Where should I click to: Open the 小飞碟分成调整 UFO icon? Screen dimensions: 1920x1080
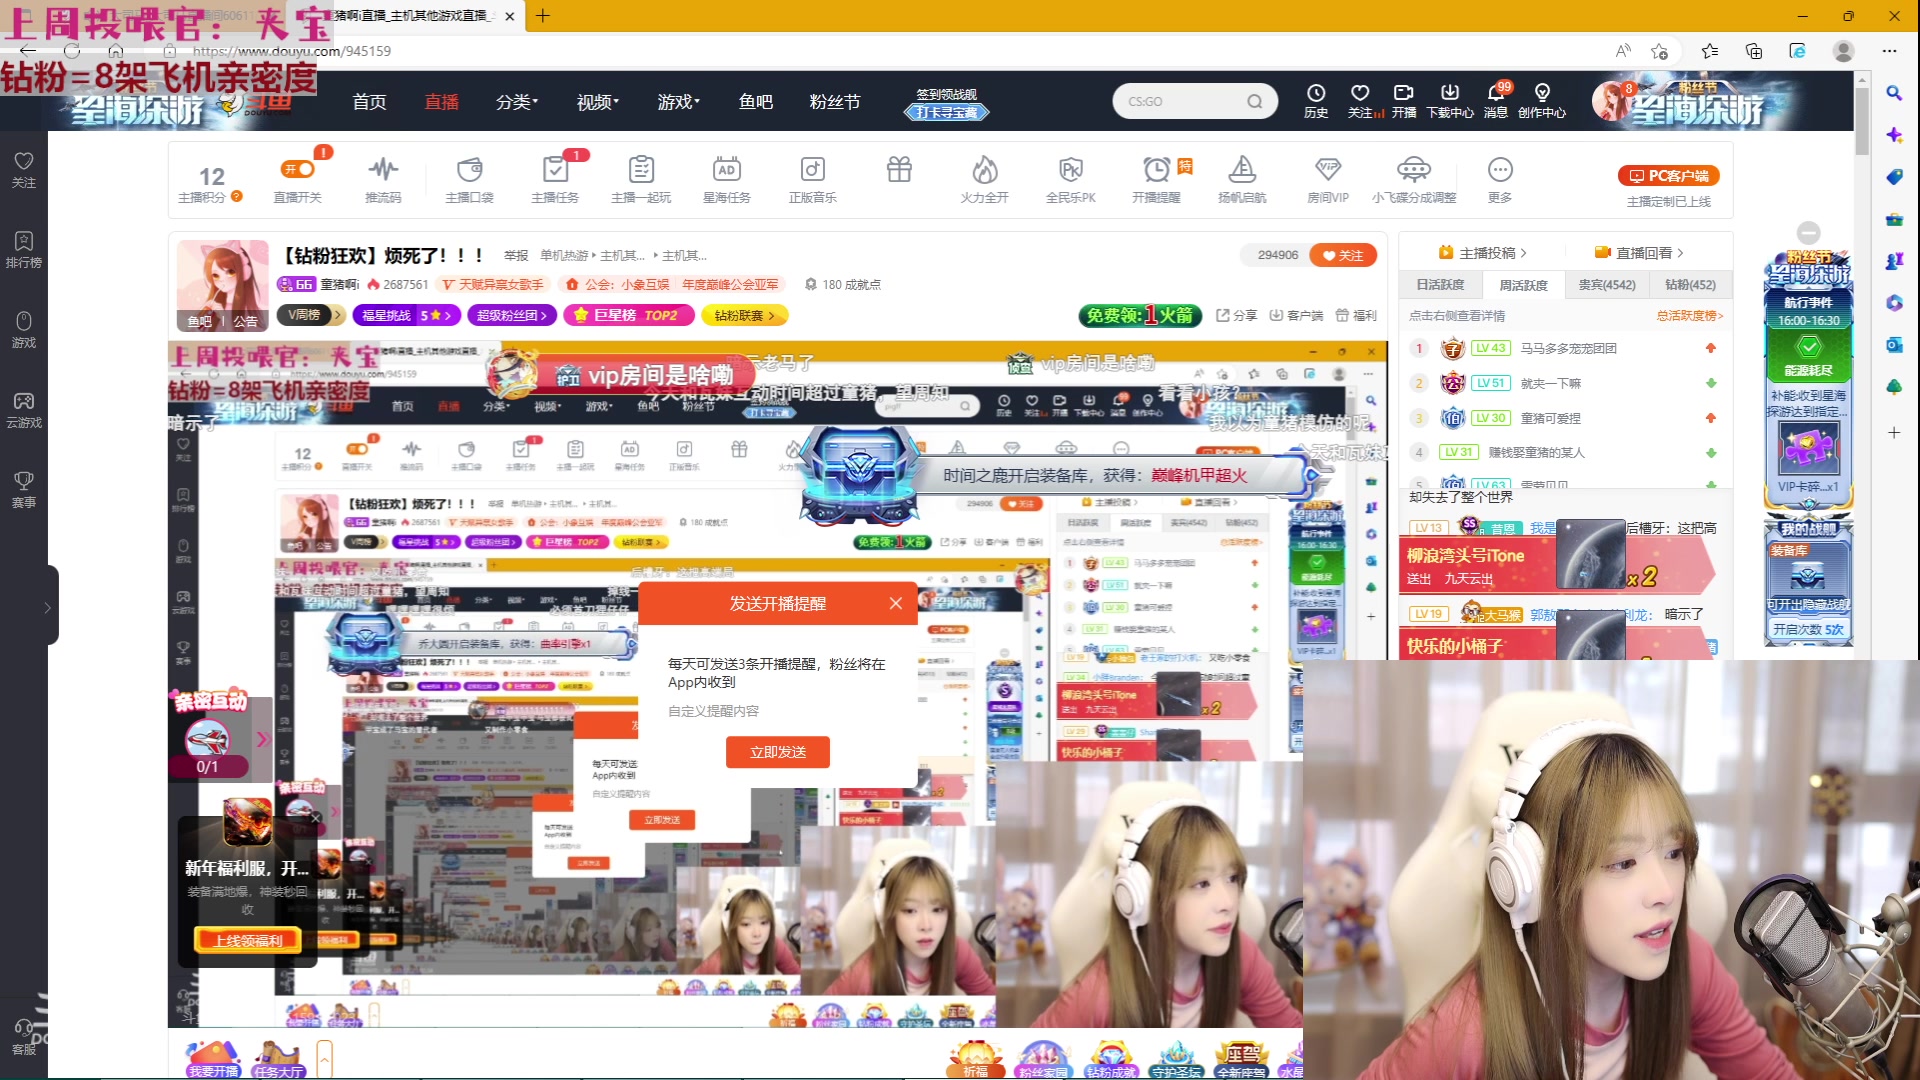click(x=1413, y=178)
